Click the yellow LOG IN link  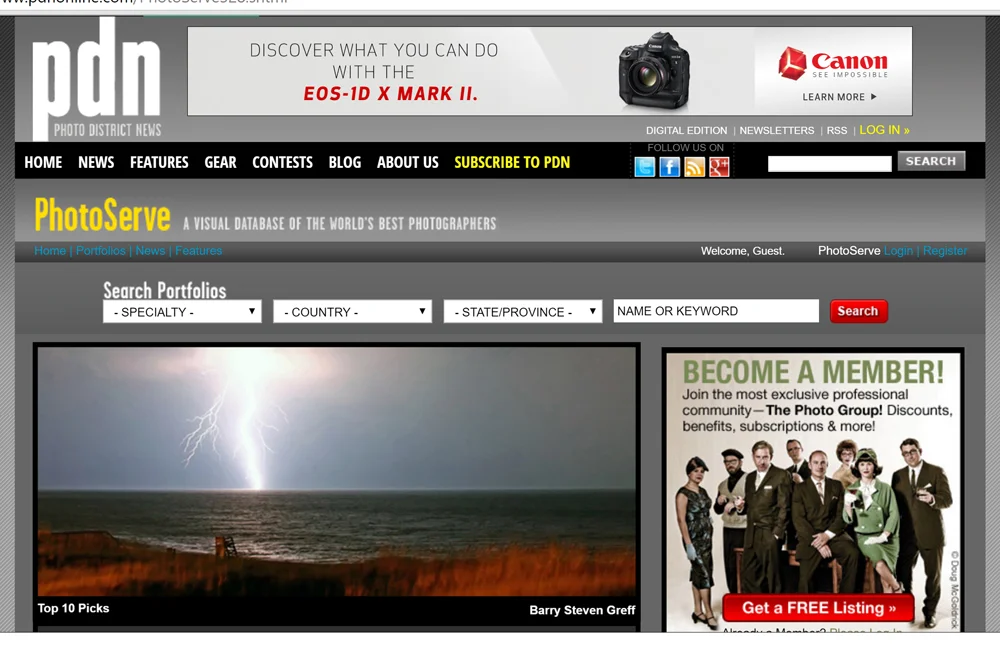coord(885,130)
